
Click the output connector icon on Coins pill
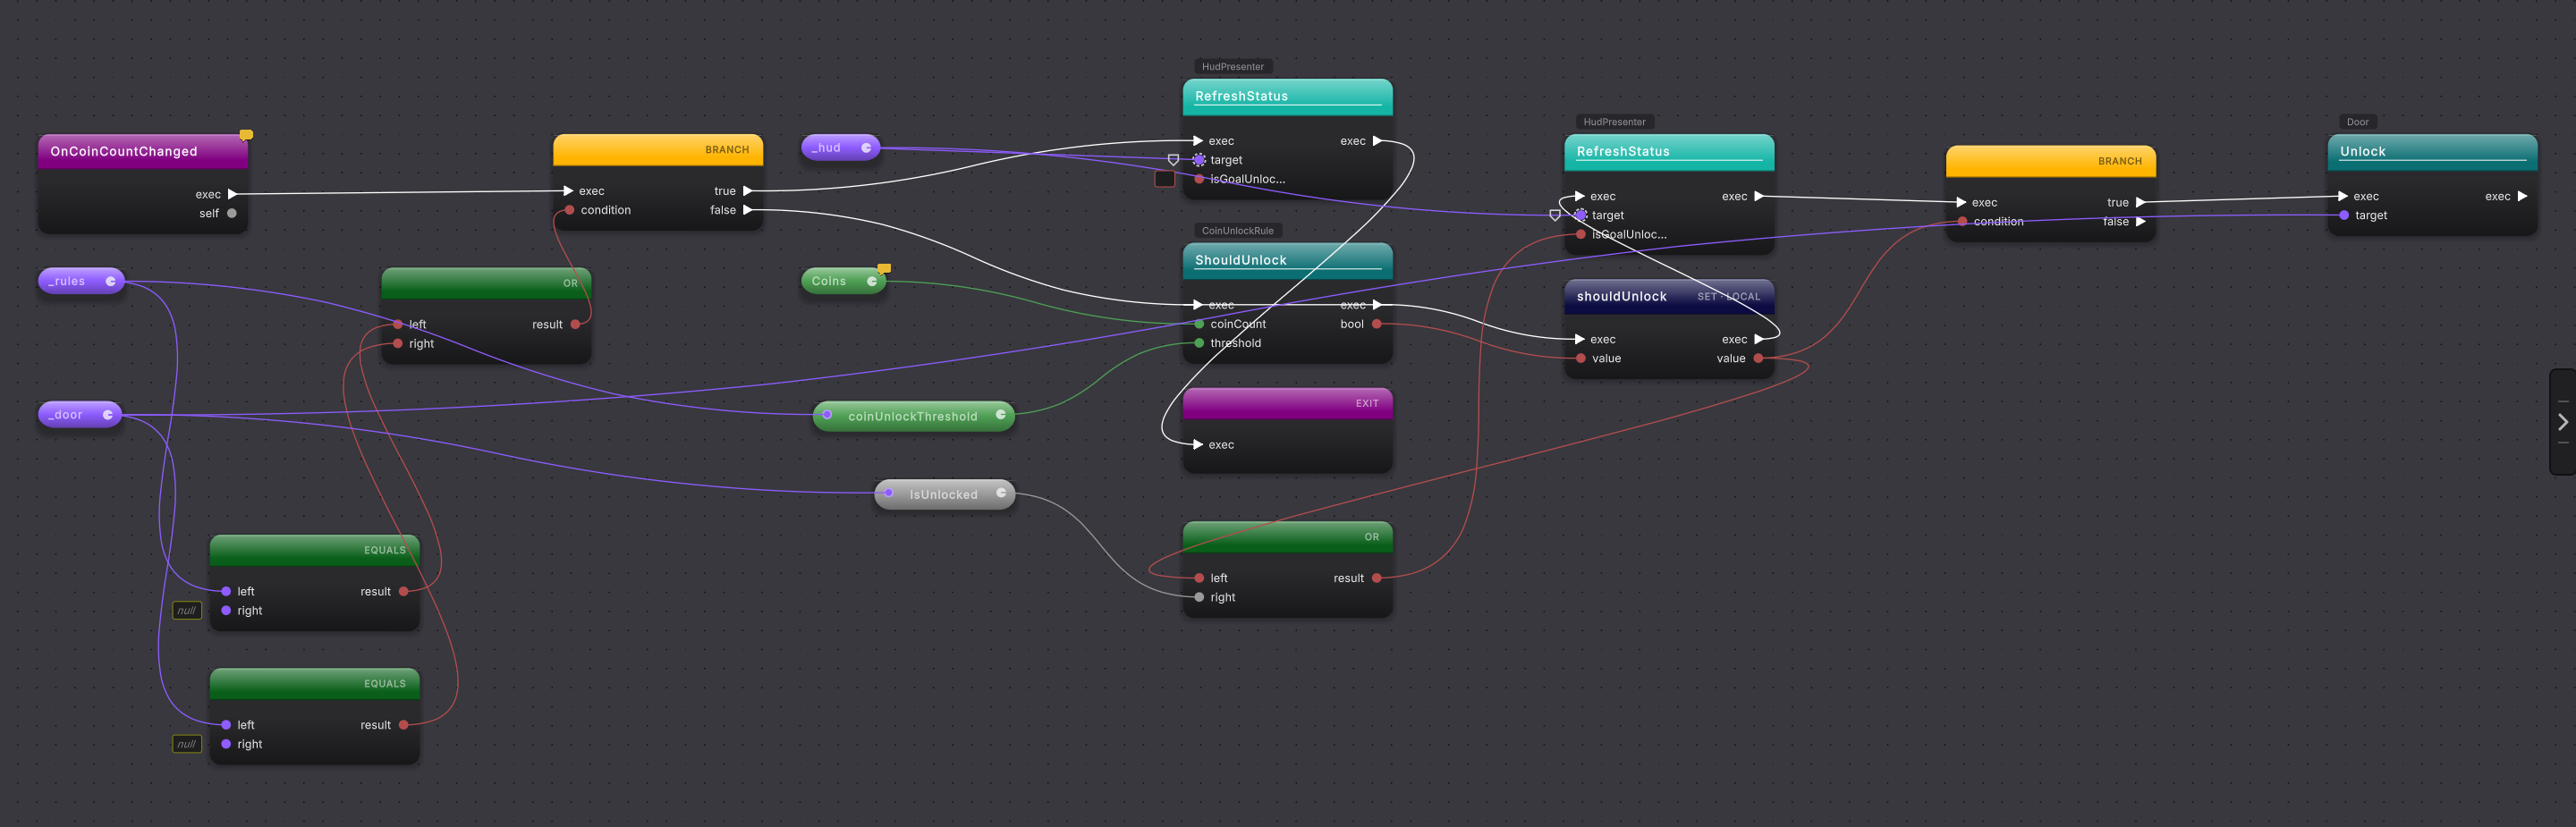(872, 281)
